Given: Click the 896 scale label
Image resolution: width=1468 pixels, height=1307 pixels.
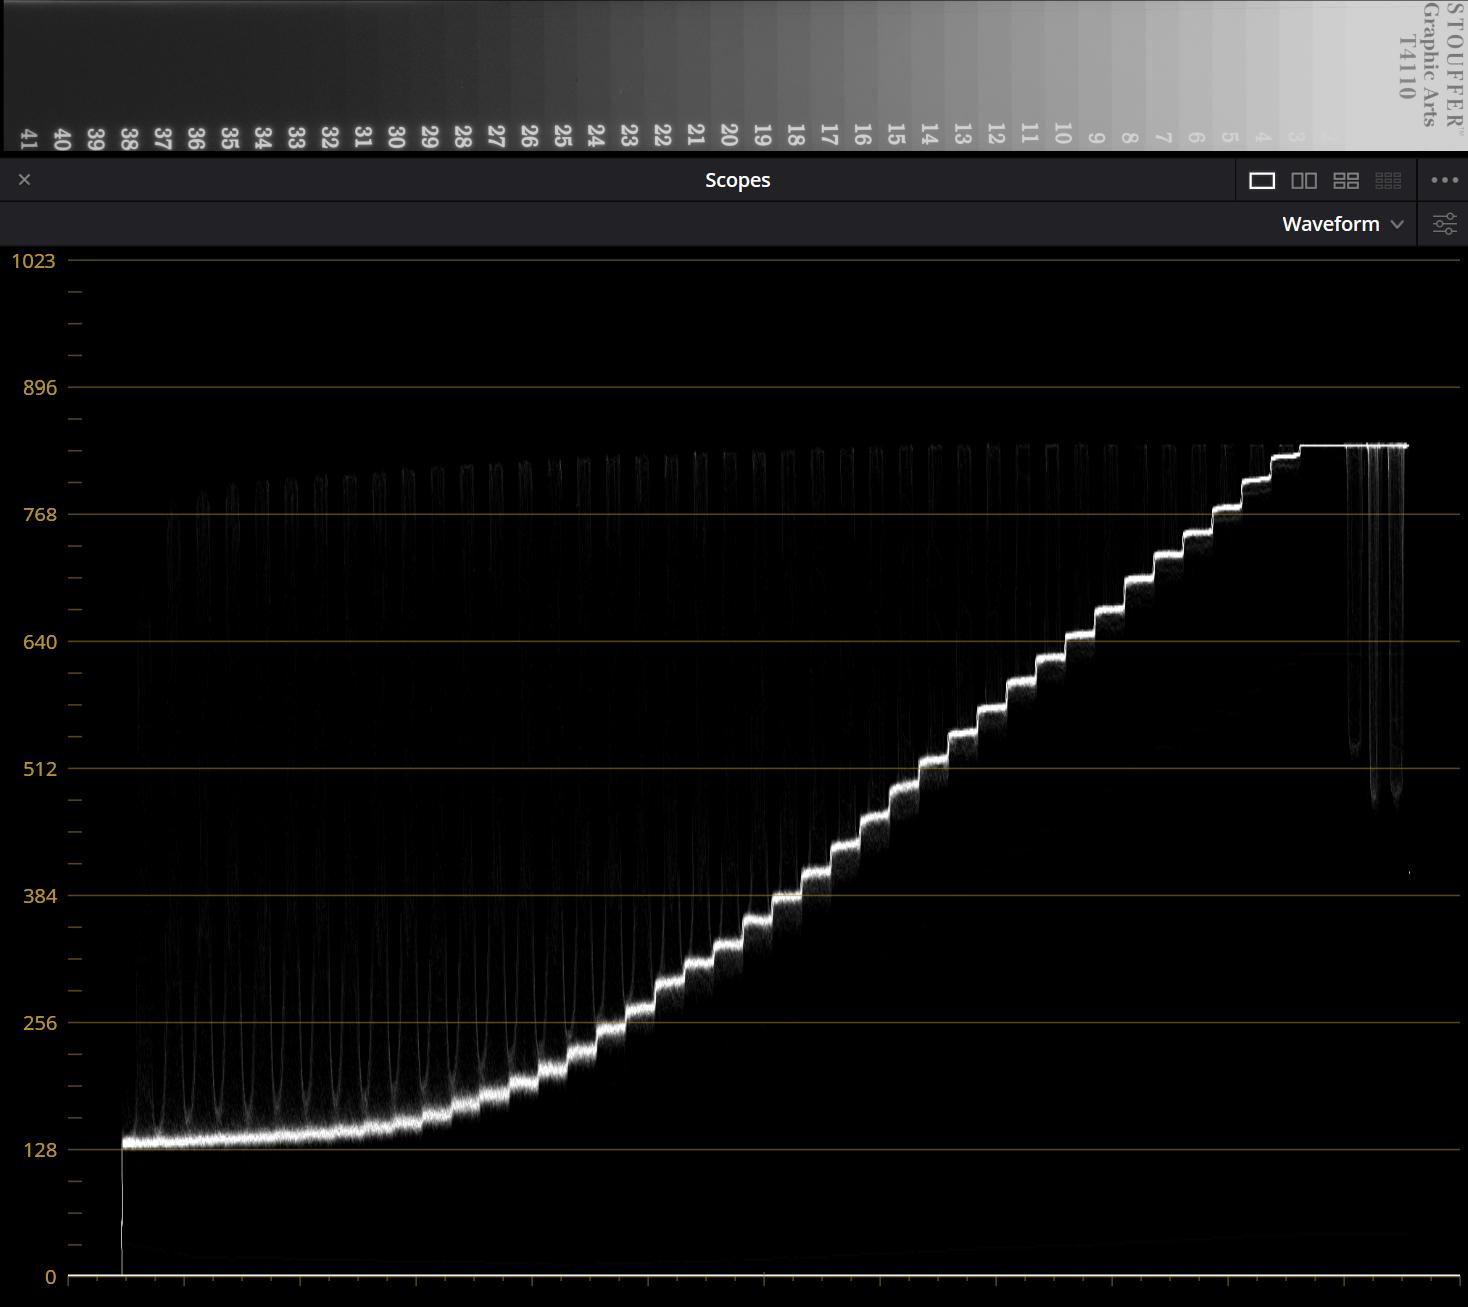Looking at the screenshot, I should (40, 388).
